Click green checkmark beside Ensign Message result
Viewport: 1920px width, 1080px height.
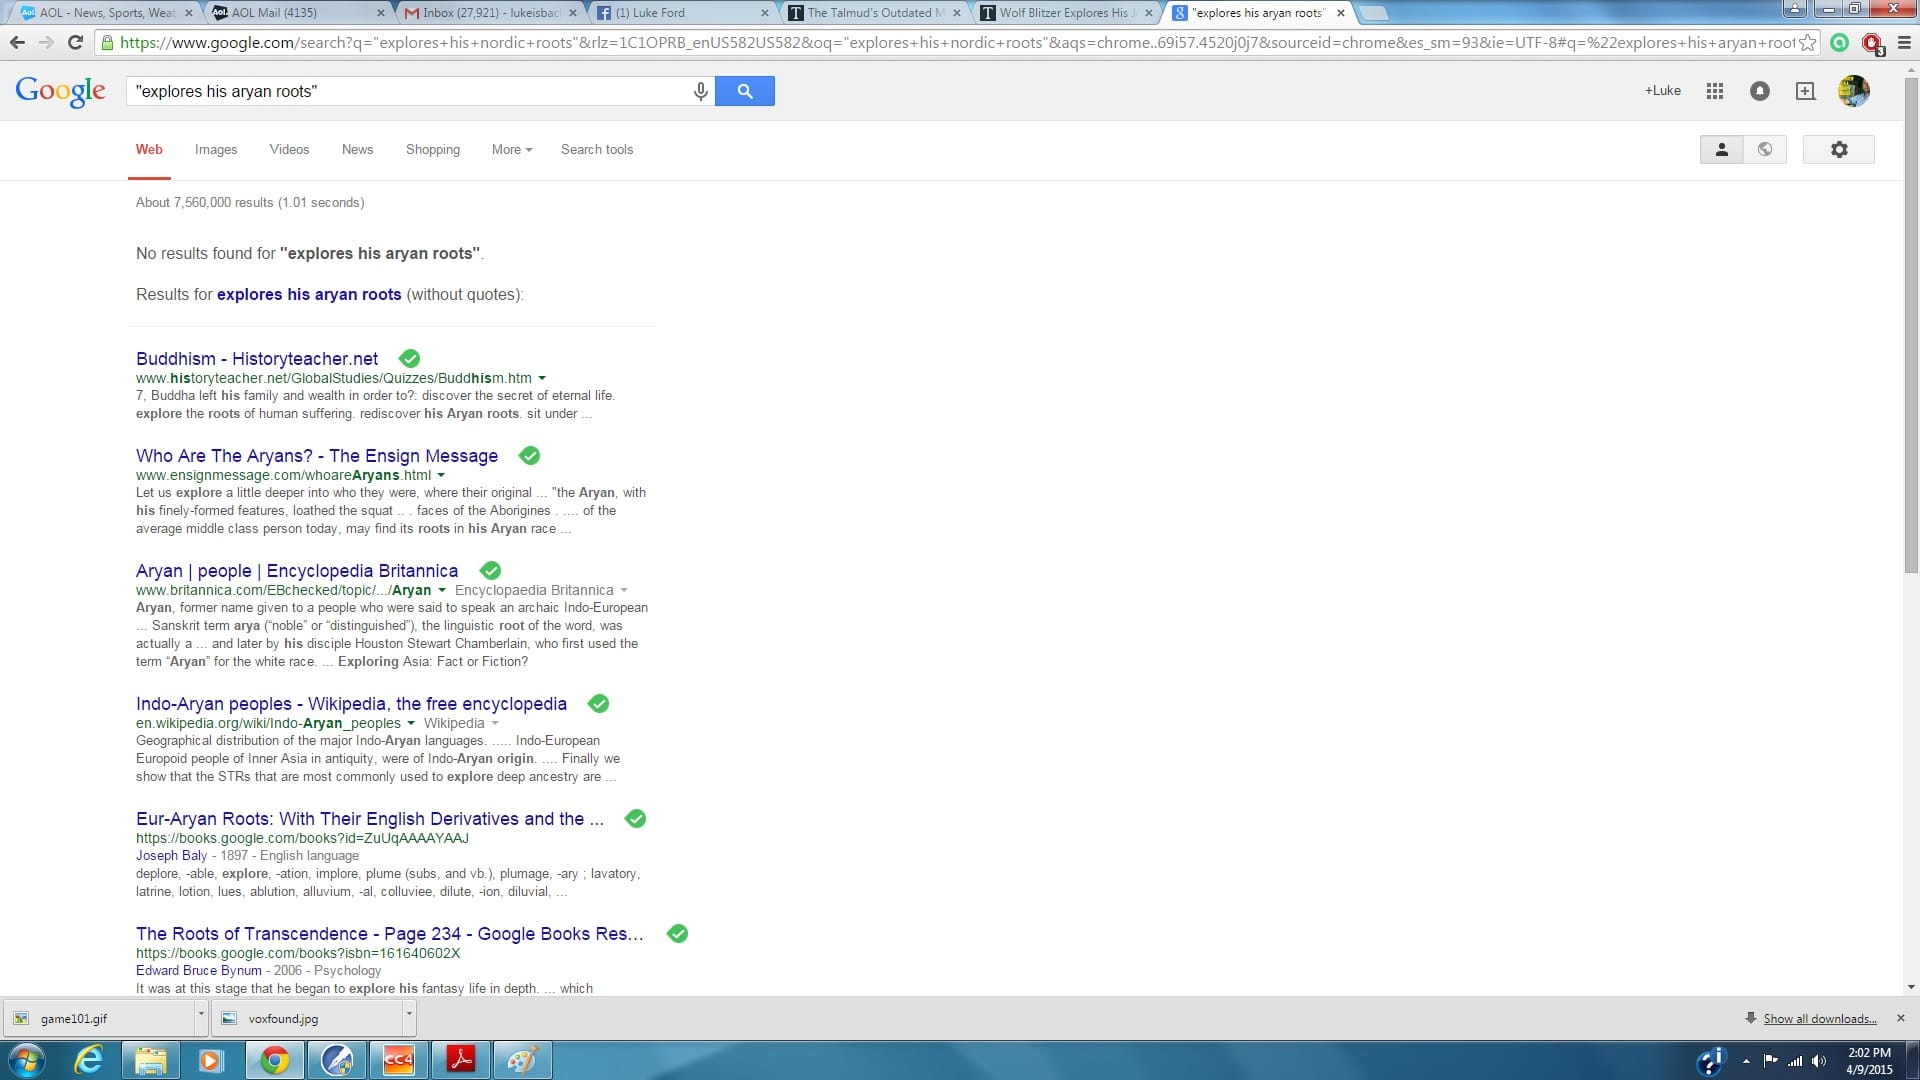(x=529, y=455)
